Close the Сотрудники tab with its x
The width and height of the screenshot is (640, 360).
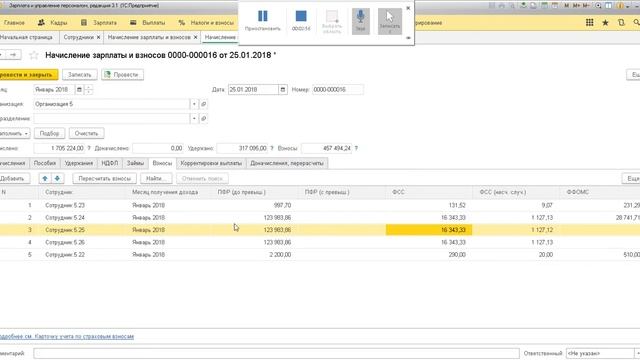pos(98,37)
